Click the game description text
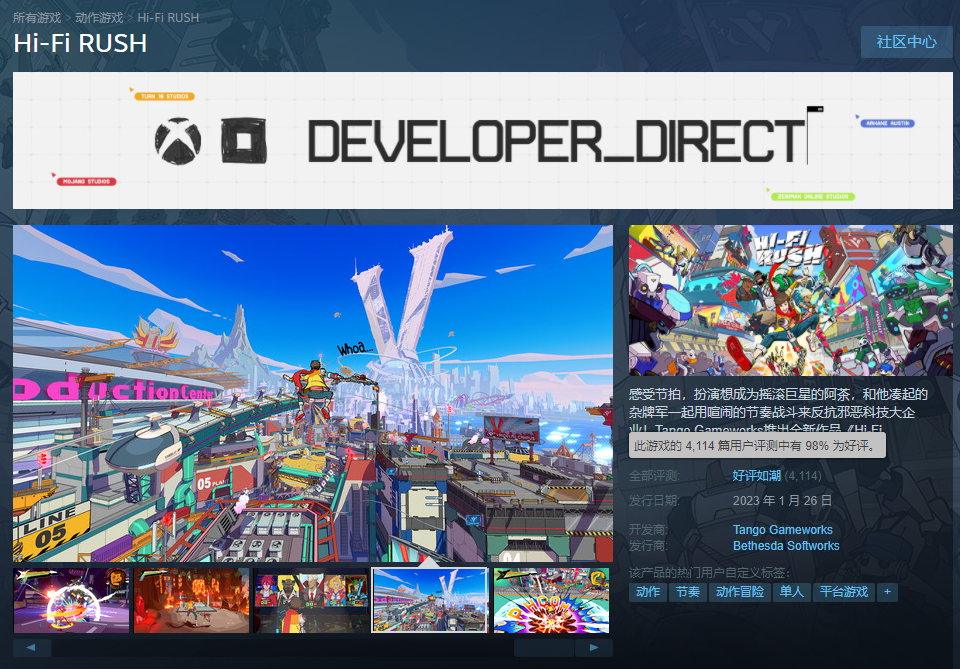 (778, 411)
